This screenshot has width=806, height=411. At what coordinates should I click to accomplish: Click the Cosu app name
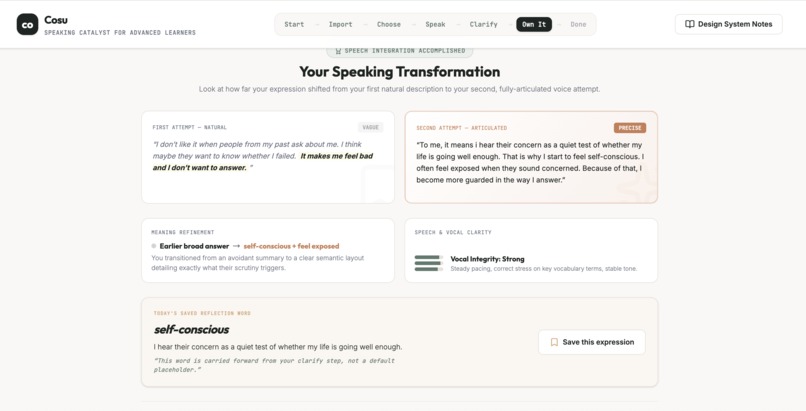(x=56, y=20)
